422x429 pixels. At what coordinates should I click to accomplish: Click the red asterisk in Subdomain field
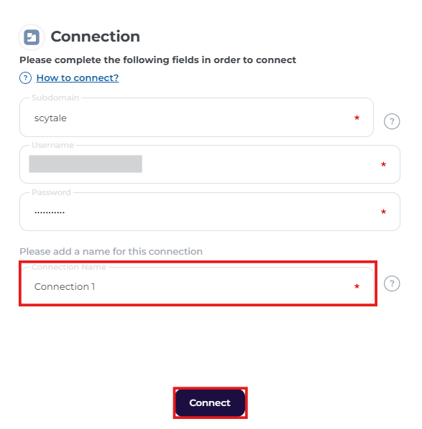pyautogui.click(x=357, y=118)
